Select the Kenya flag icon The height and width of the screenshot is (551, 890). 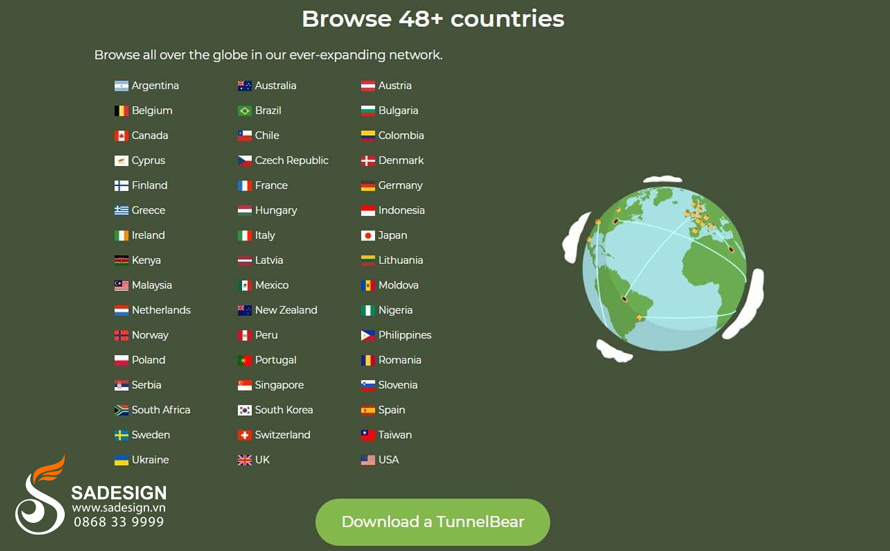[x=121, y=260]
